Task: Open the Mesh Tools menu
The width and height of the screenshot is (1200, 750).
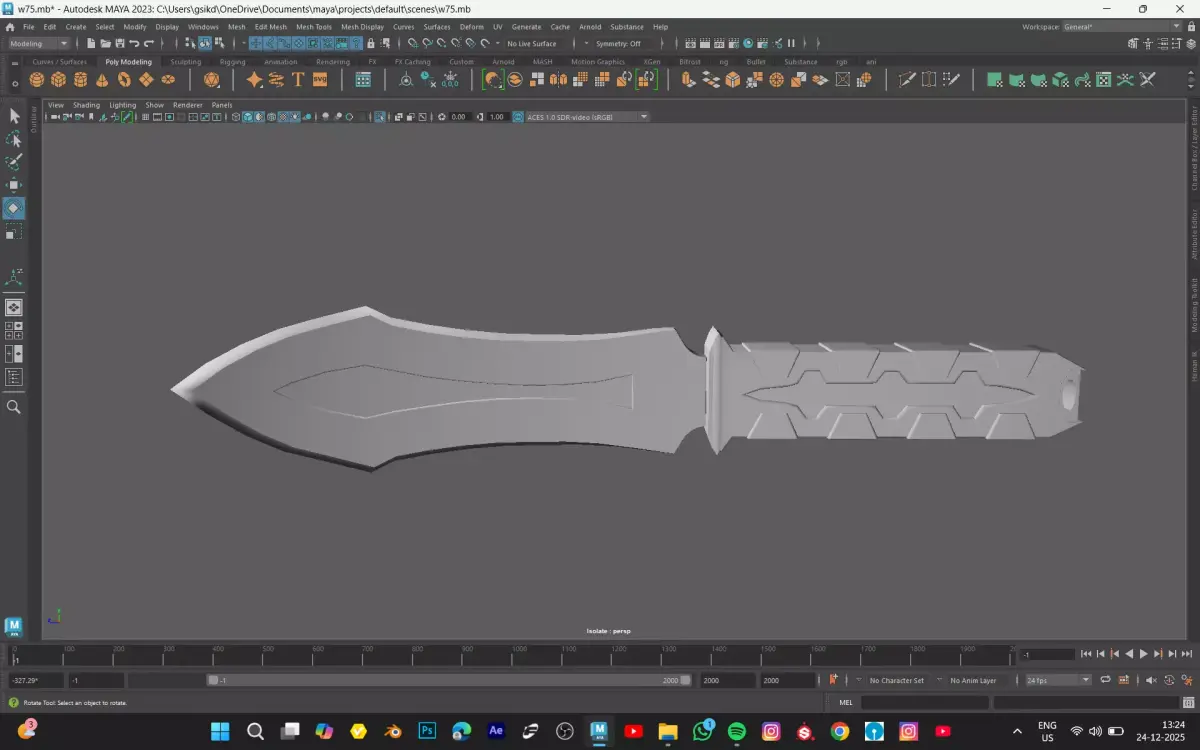Action: (313, 27)
